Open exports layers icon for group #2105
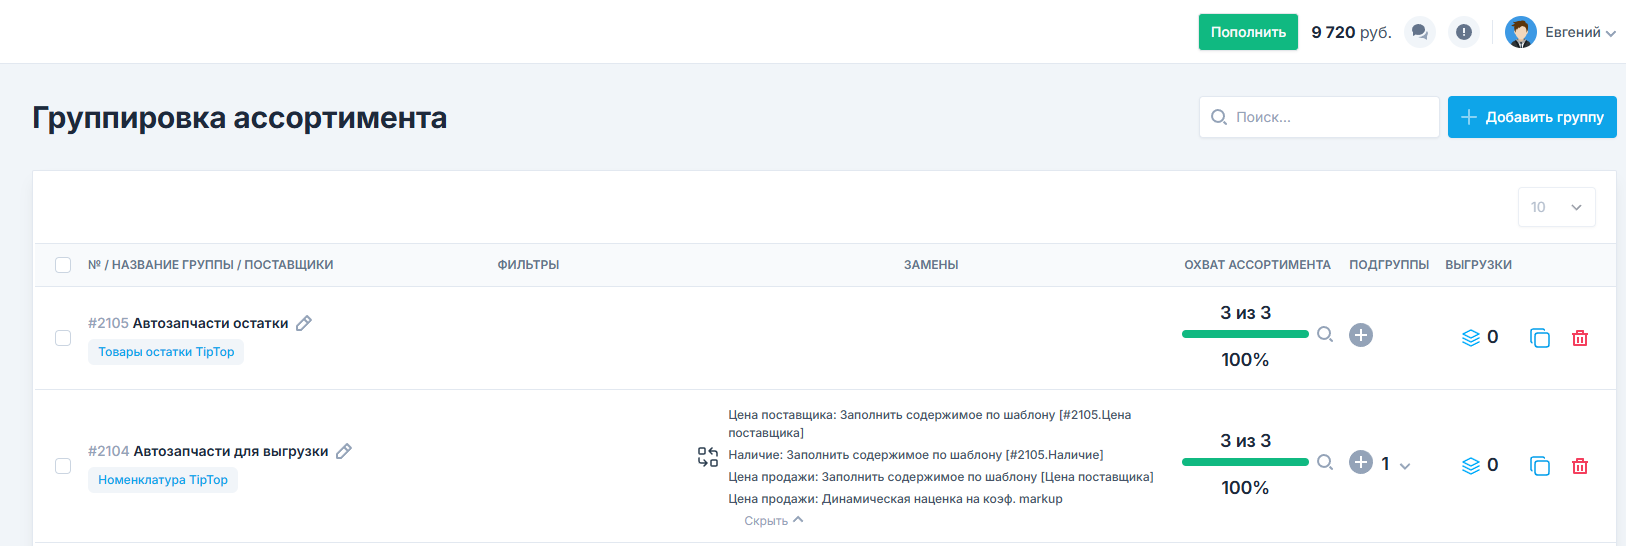 pyautogui.click(x=1471, y=338)
